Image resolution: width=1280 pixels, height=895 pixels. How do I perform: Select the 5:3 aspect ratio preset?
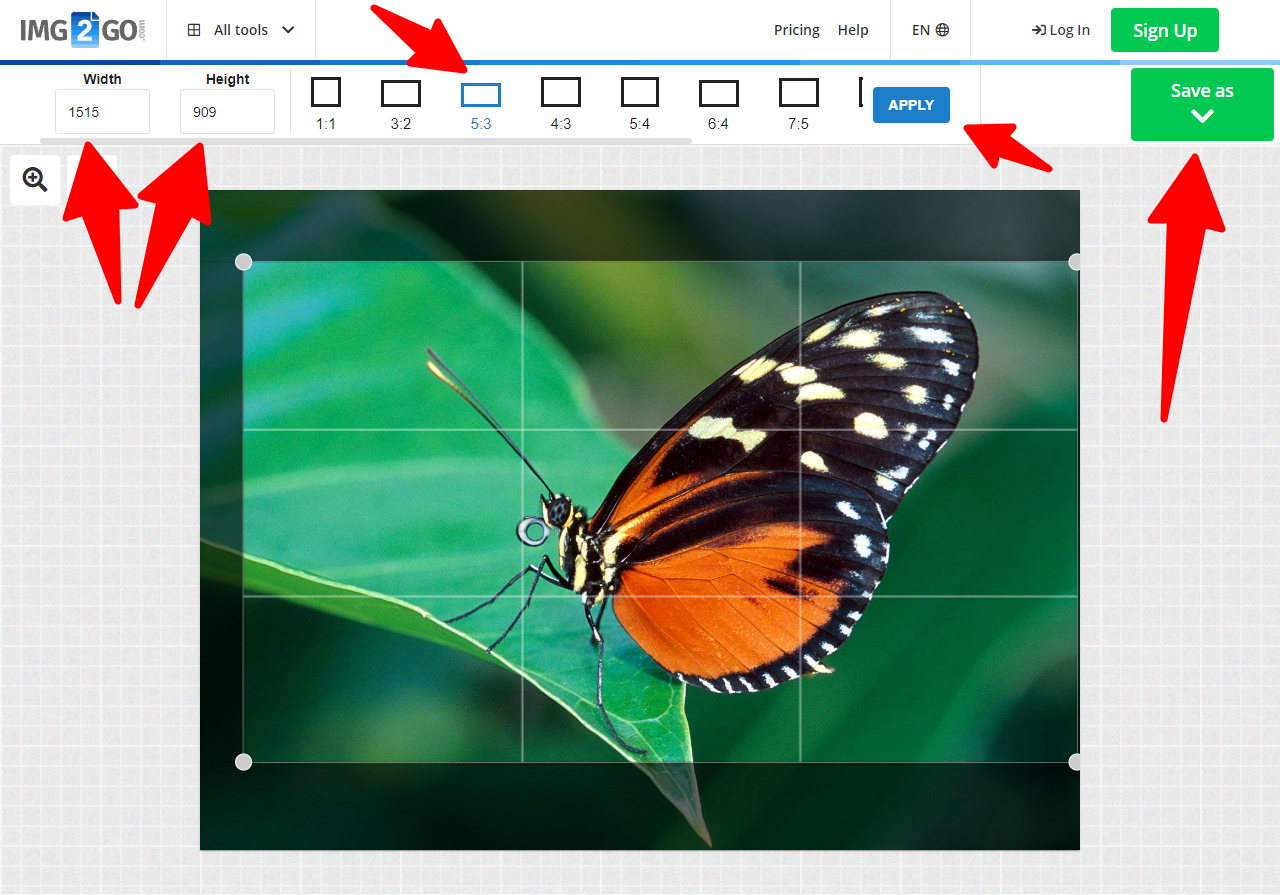click(x=480, y=95)
